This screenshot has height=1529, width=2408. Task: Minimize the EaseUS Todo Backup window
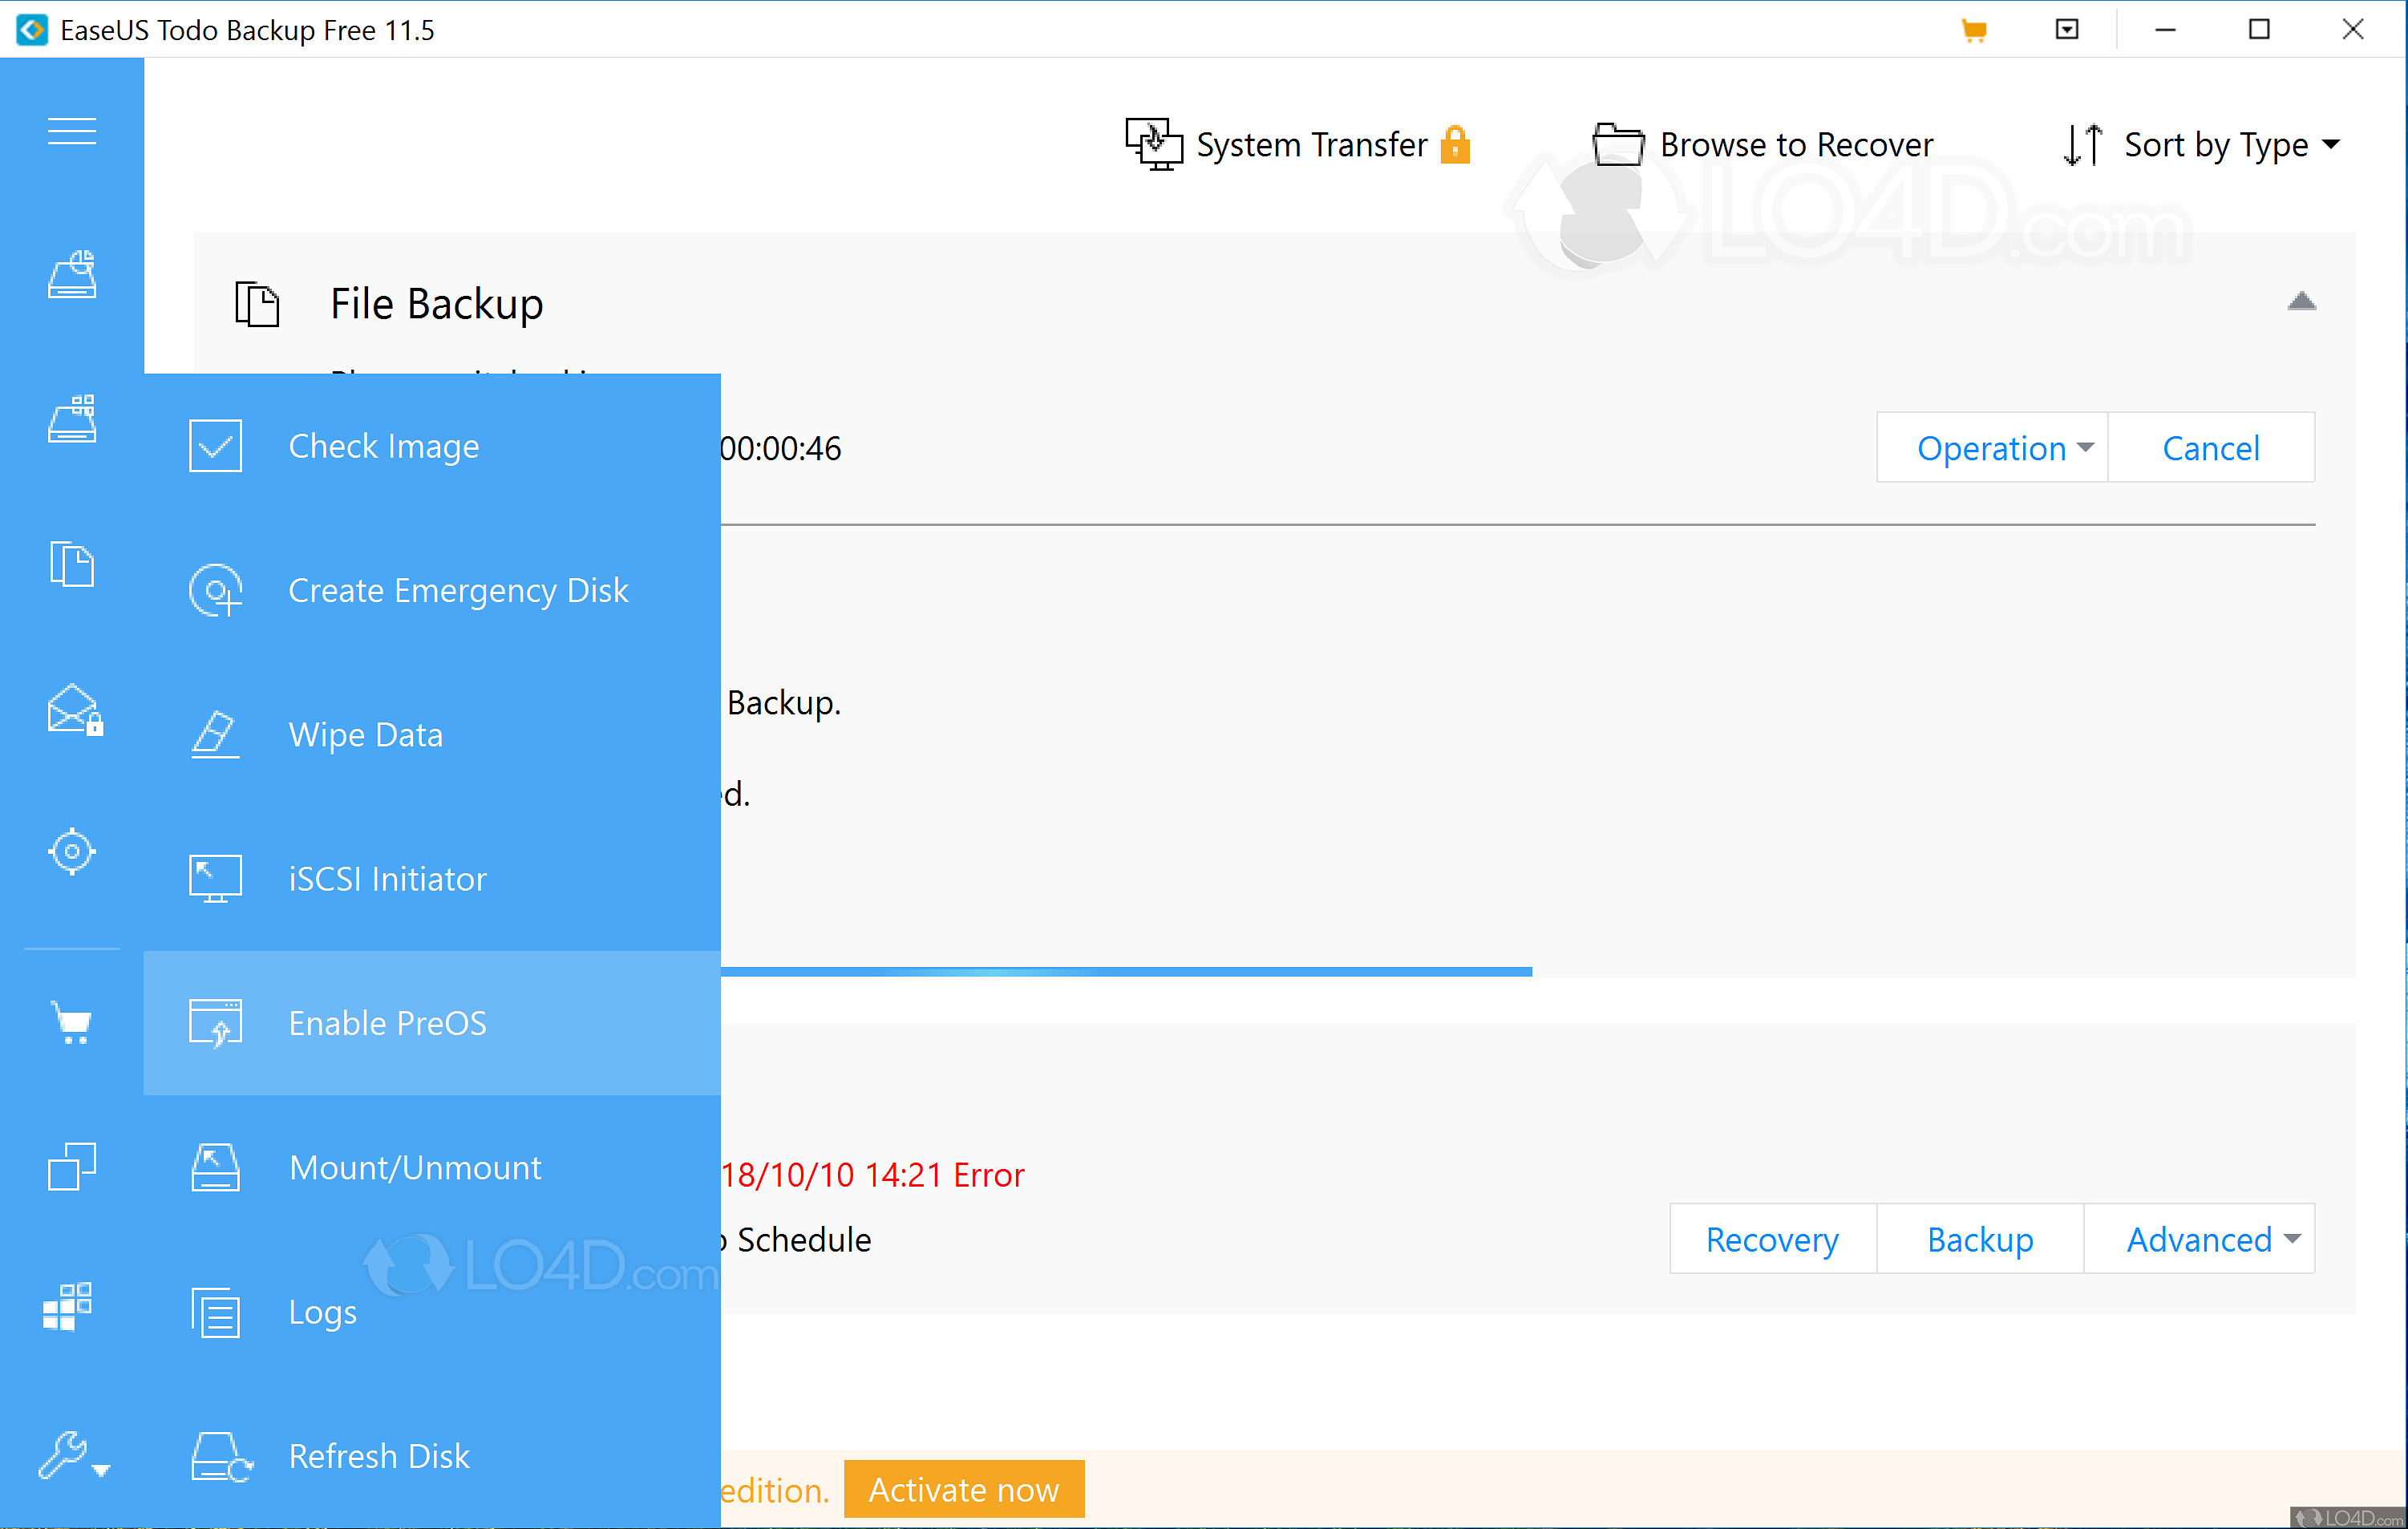(2166, 29)
